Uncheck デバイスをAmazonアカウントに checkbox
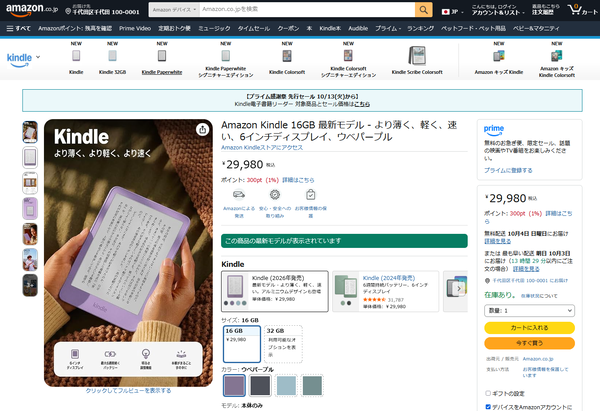Image resolution: width=600 pixels, height=411 pixels. 488,407
